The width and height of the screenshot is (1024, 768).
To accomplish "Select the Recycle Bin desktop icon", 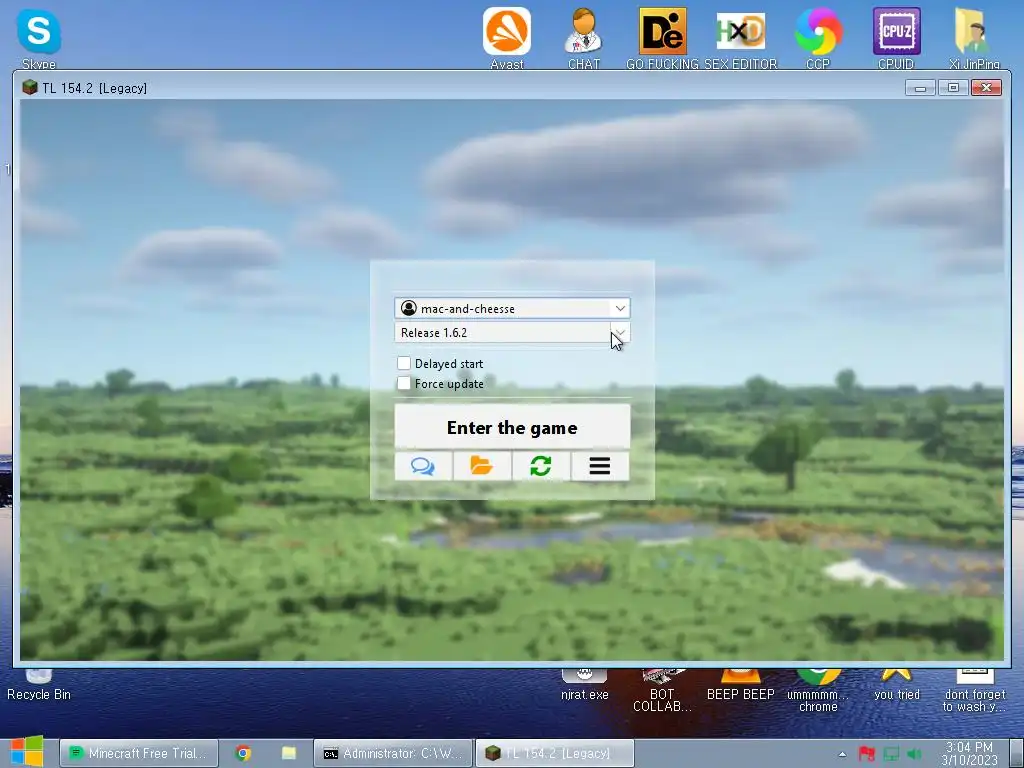I will point(39,684).
